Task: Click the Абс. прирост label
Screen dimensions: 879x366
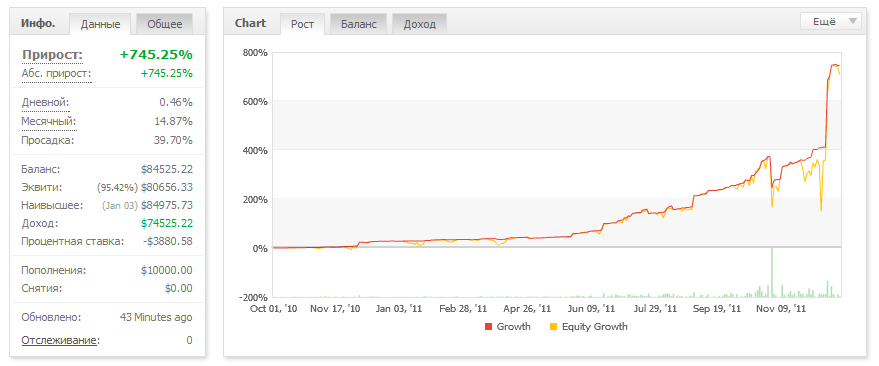Action: 56,73
